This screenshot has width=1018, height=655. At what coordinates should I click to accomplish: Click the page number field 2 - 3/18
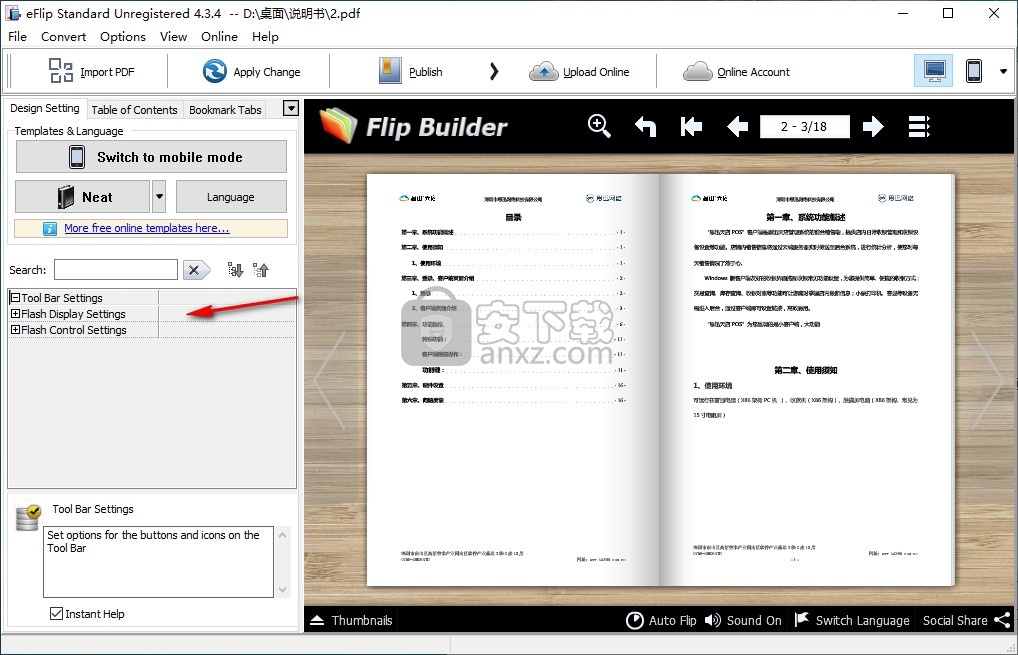[804, 127]
